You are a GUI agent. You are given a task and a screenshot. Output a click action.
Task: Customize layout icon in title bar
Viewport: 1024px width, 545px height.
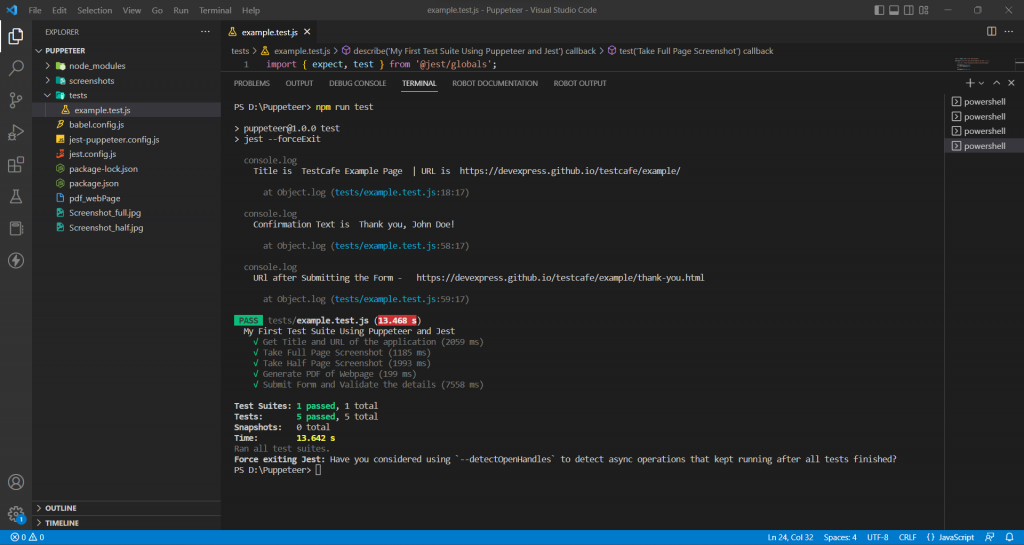point(922,10)
